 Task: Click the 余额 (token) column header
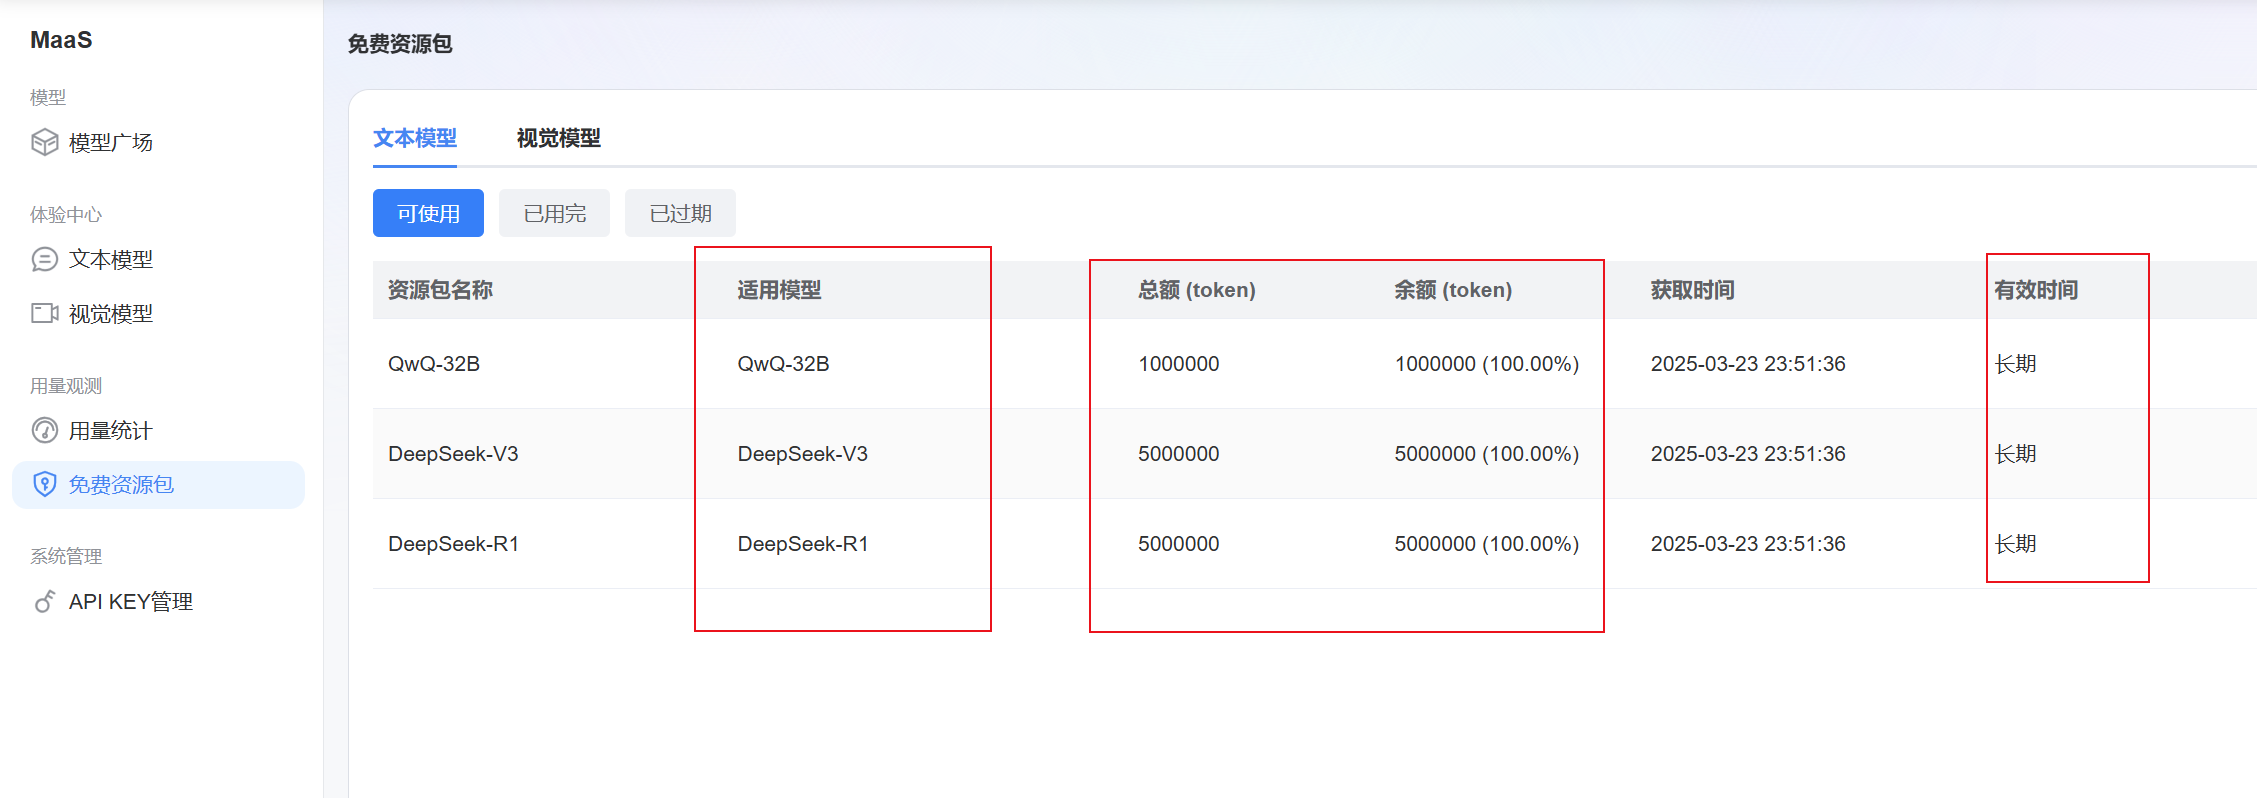pyautogui.click(x=1453, y=290)
